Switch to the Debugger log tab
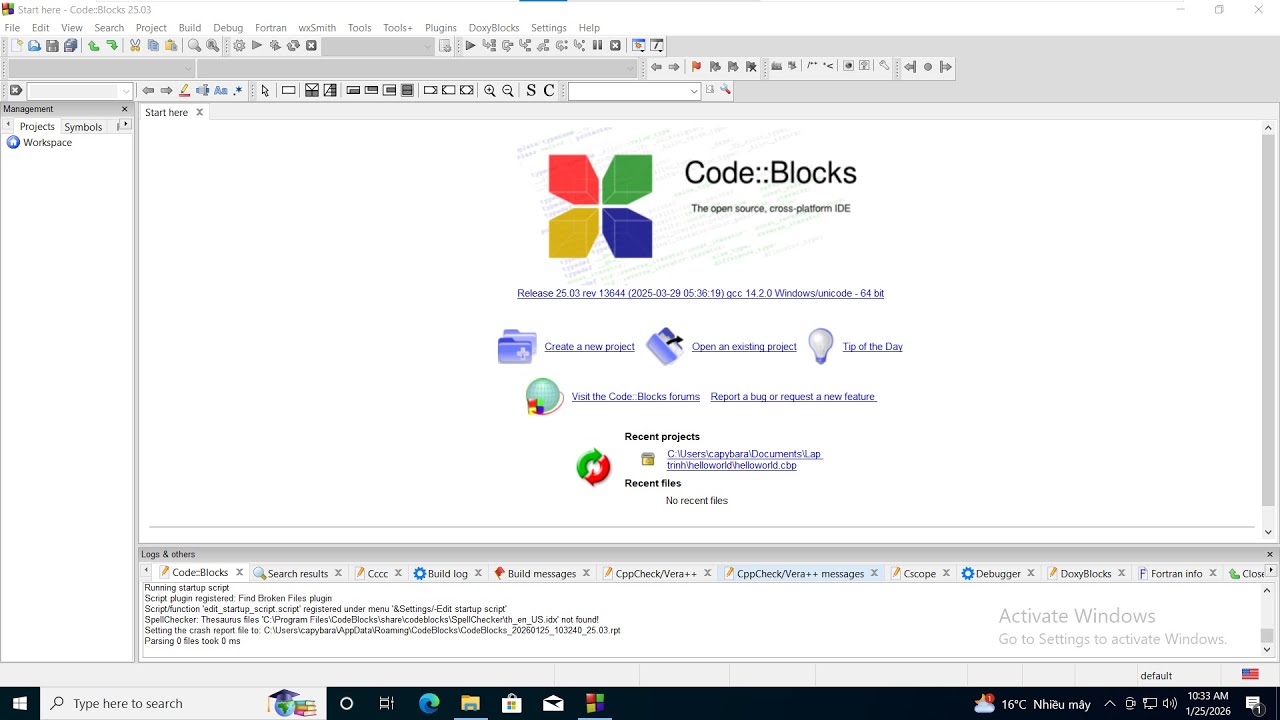Screen dimensions: 1280x720 coord(998,574)
